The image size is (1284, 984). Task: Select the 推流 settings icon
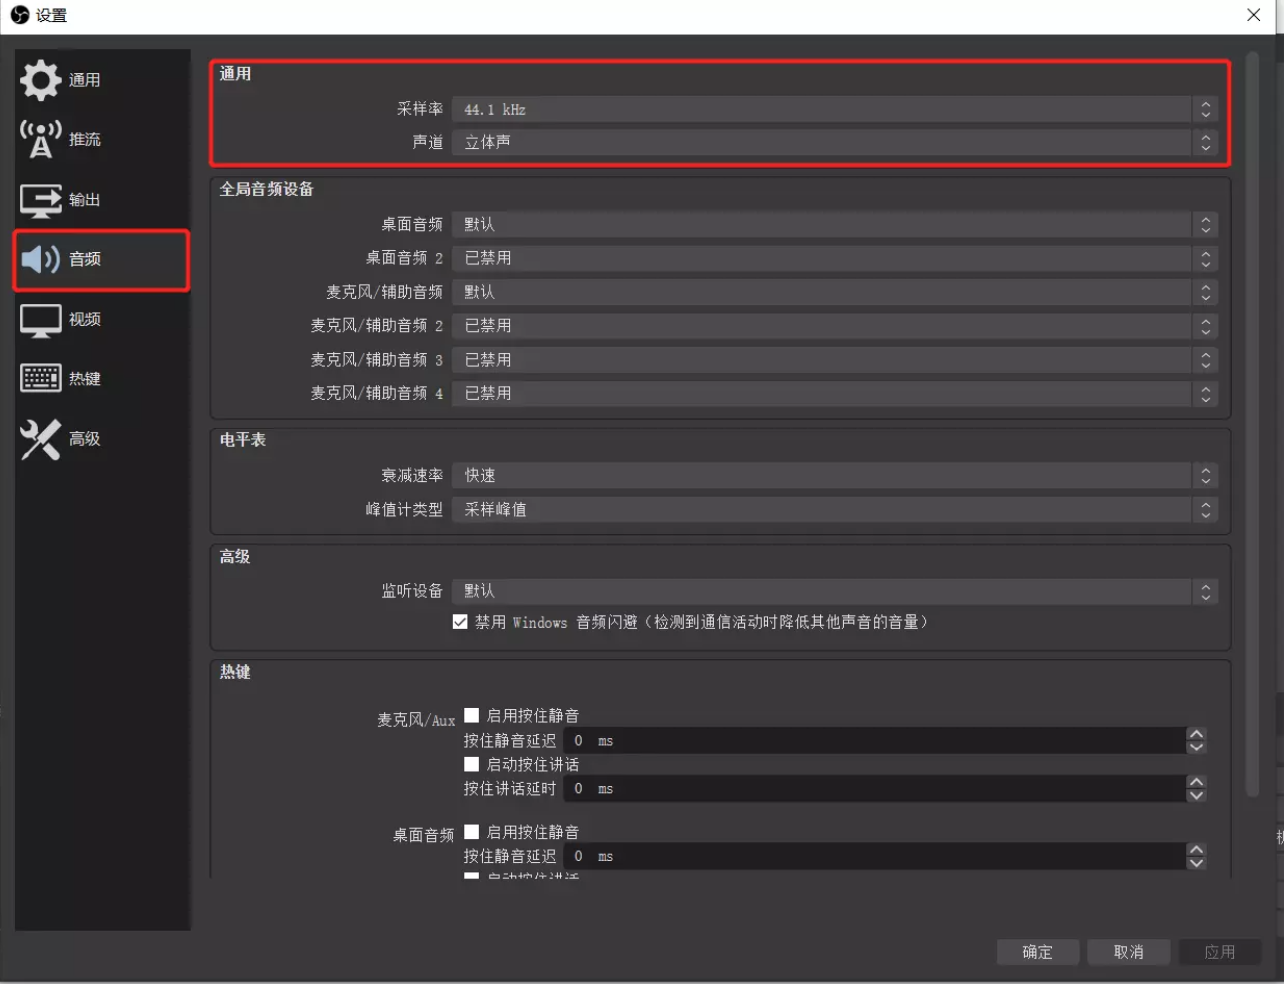[x=64, y=139]
